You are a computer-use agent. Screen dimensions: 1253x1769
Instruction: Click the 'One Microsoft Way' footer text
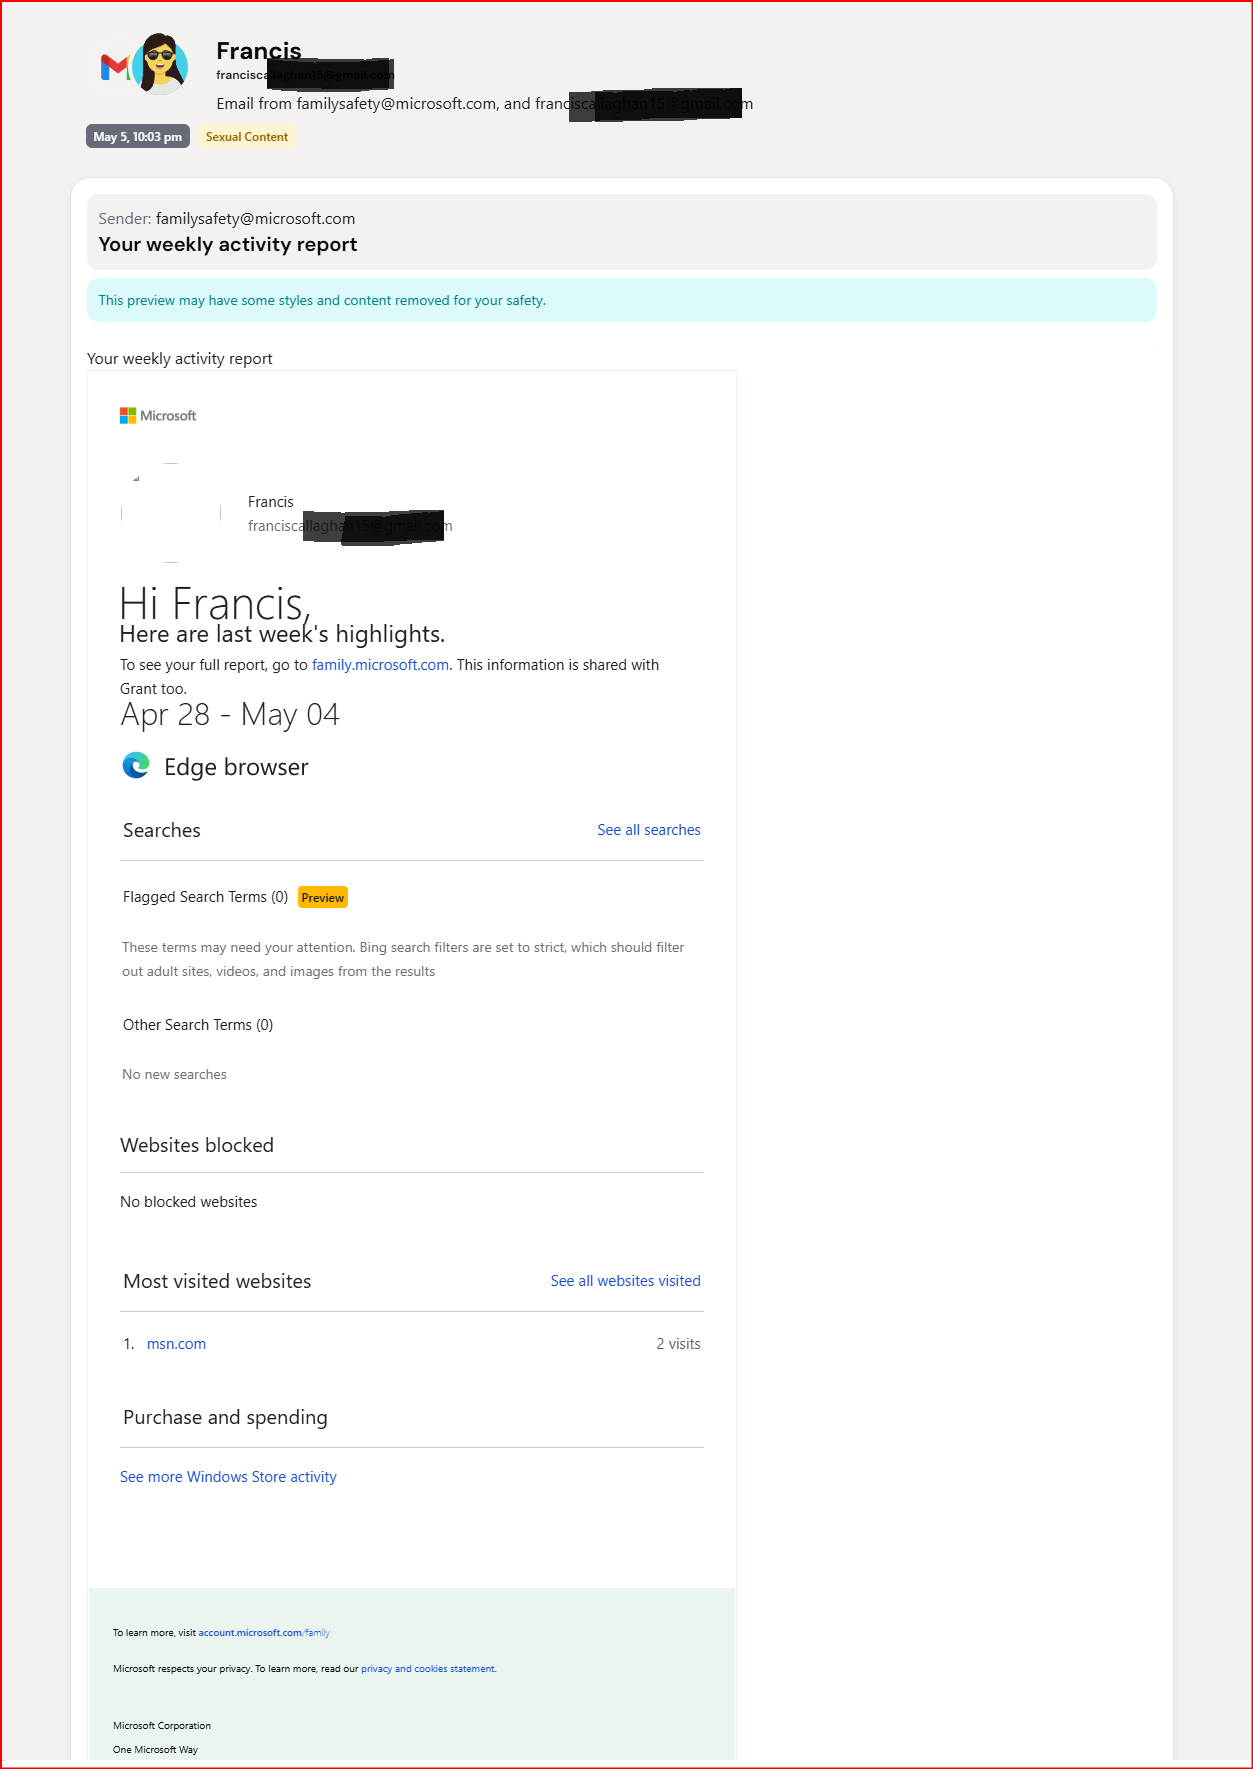tap(155, 1750)
